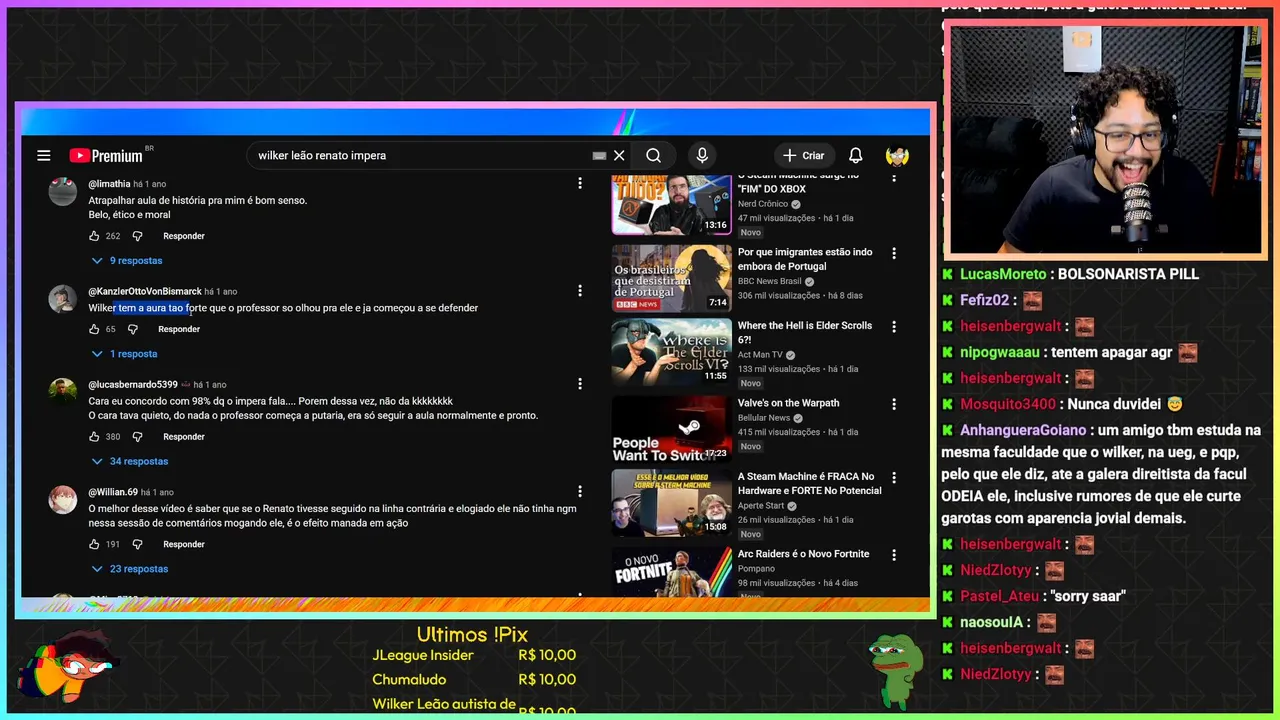
Task: Like the @lucasbernardo5399 comment
Action: coord(94,437)
